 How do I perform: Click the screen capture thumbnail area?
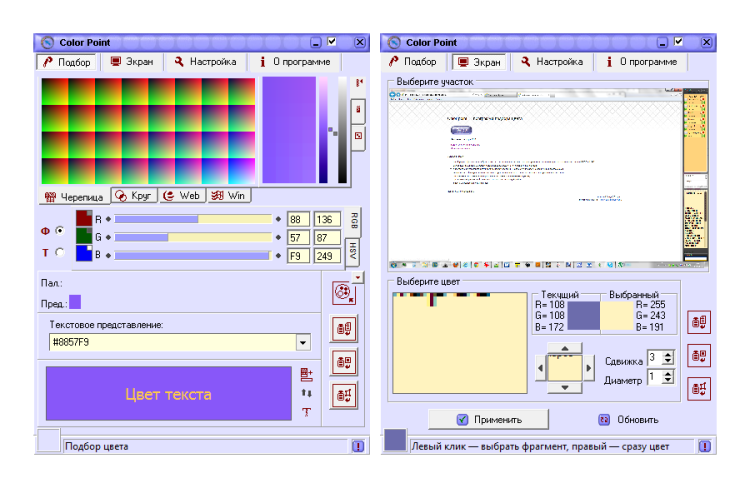(548, 178)
